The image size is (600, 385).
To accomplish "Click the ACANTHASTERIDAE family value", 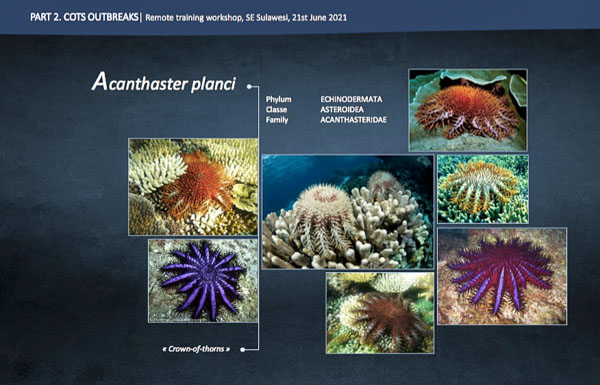I will point(354,120).
